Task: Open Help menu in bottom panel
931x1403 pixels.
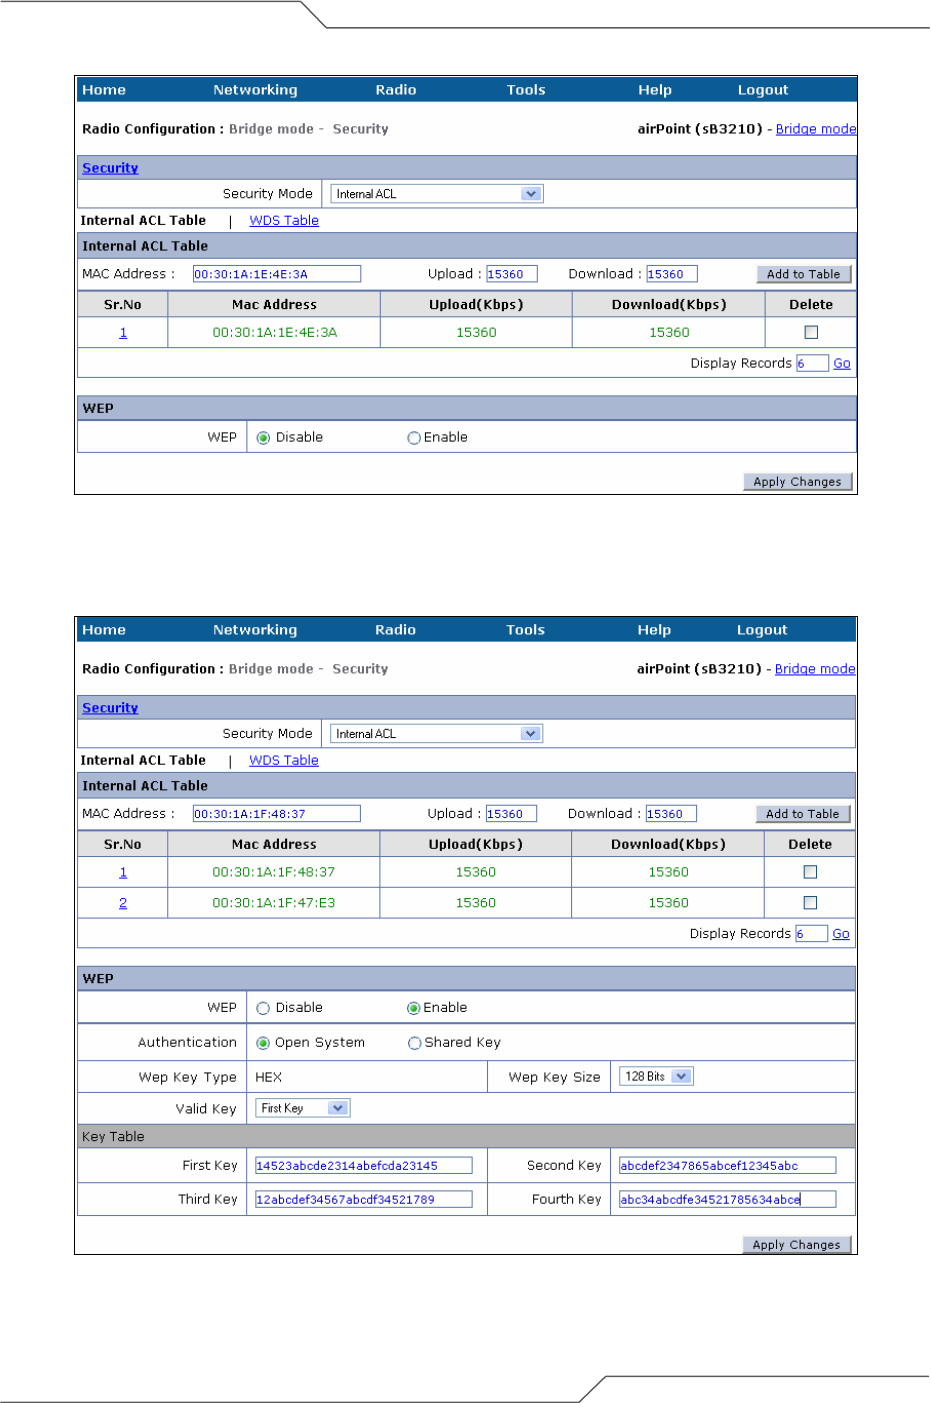Action: [654, 630]
